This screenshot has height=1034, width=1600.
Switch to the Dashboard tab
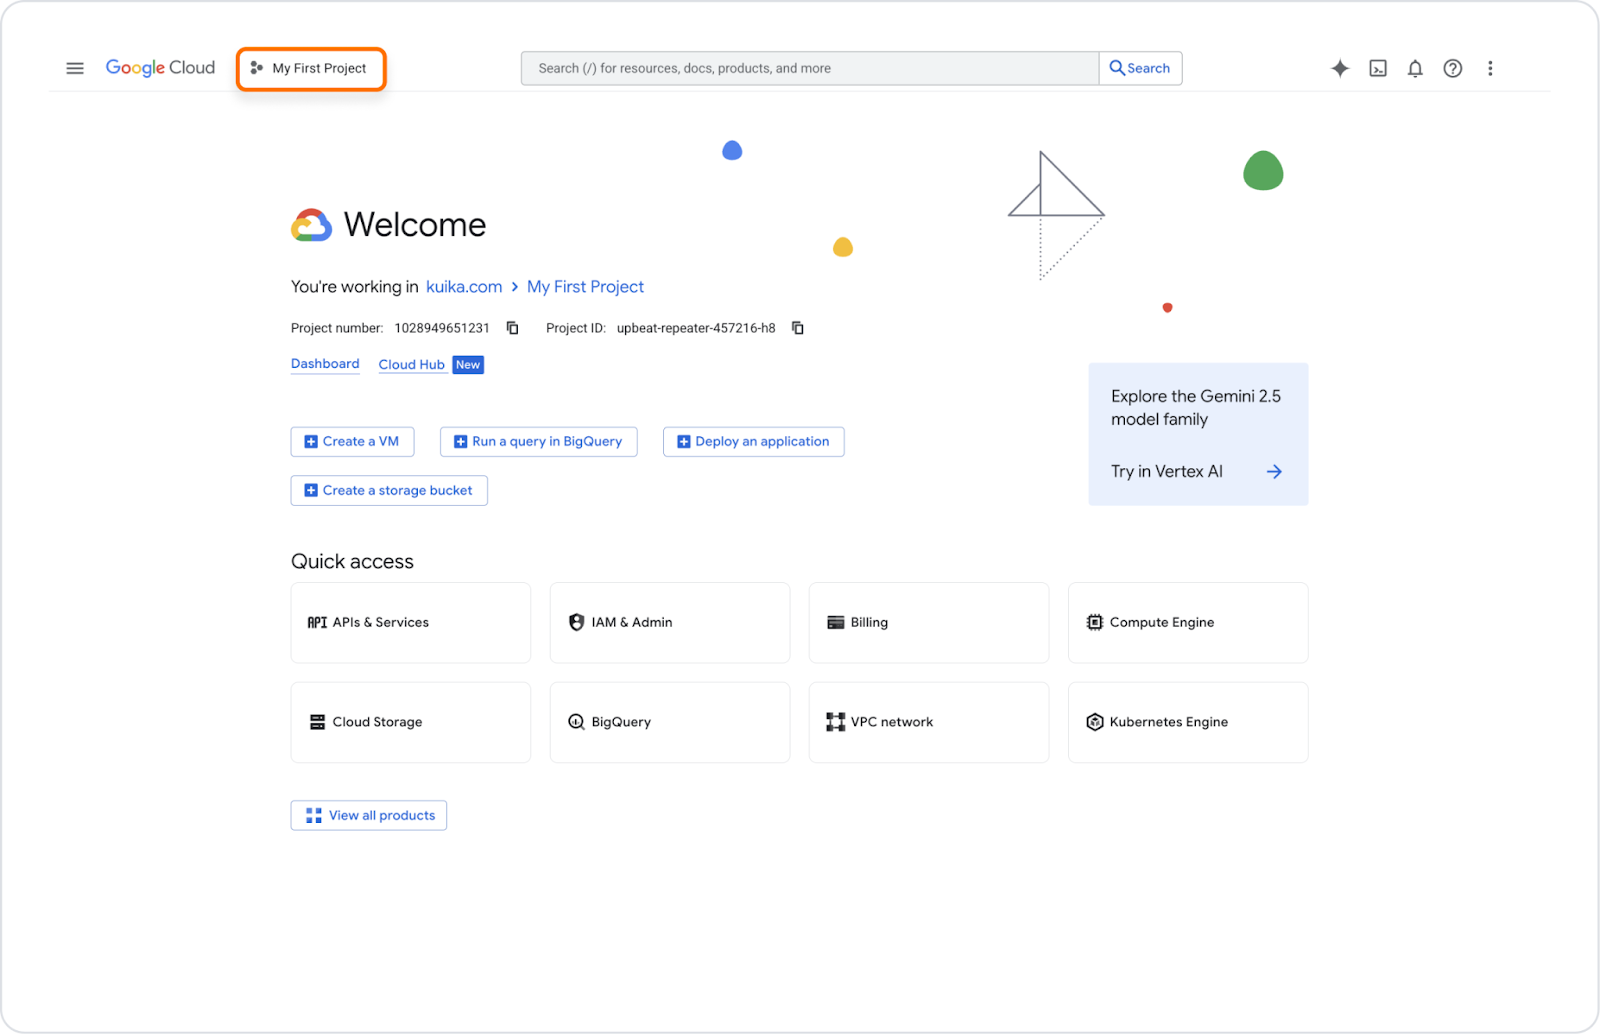[x=325, y=364]
